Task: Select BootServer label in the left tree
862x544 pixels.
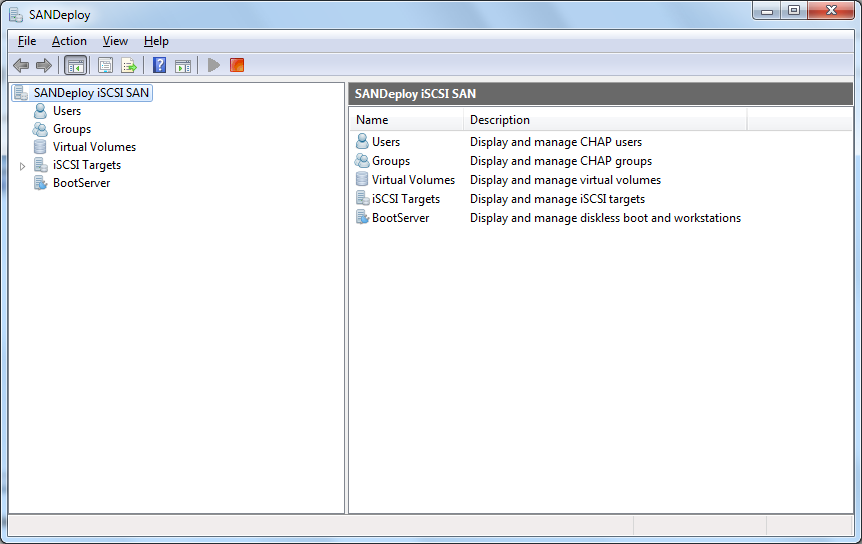Action: click(x=81, y=183)
